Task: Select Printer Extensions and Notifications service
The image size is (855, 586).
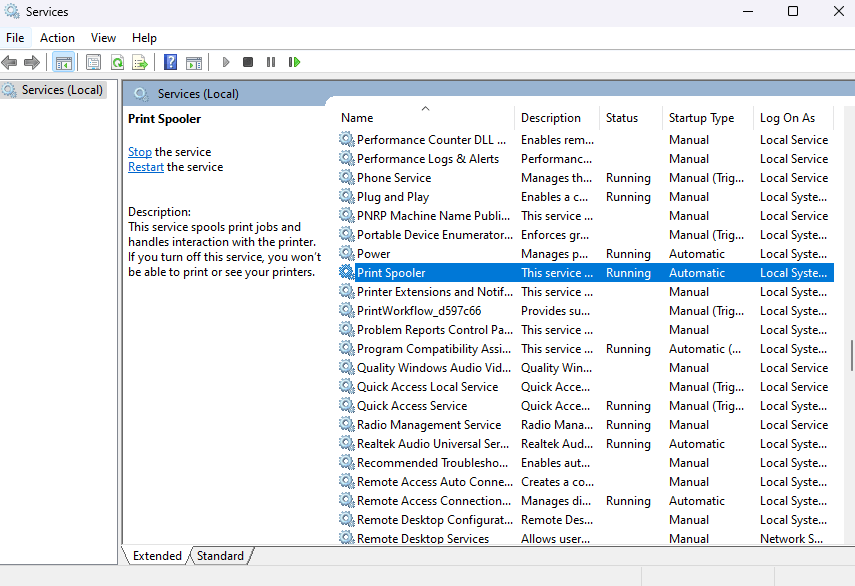Action: point(586,292)
